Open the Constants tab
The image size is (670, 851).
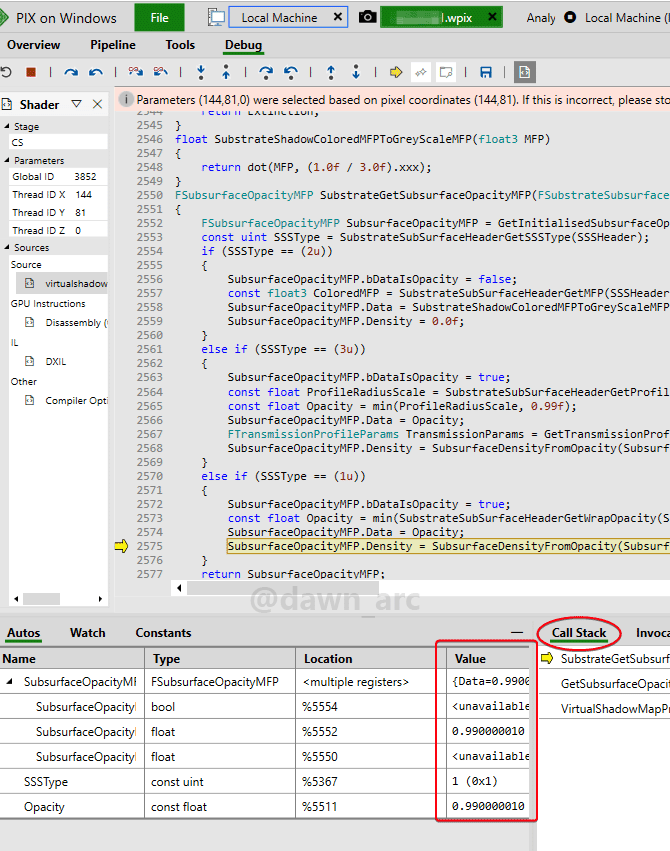click(163, 633)
